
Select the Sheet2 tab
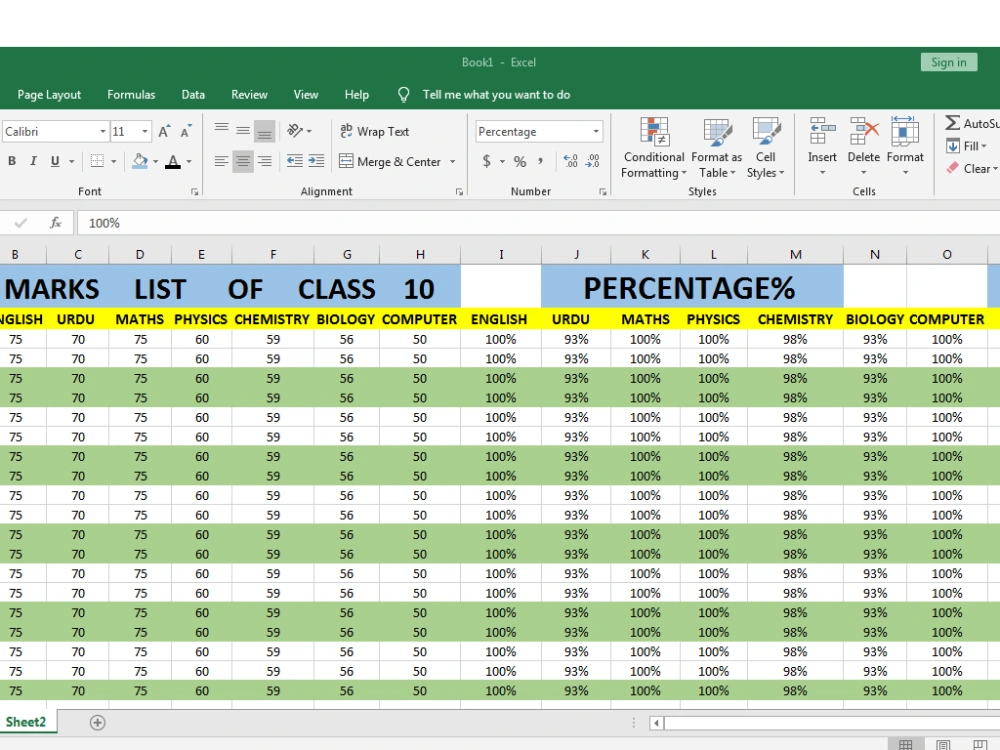26,722
